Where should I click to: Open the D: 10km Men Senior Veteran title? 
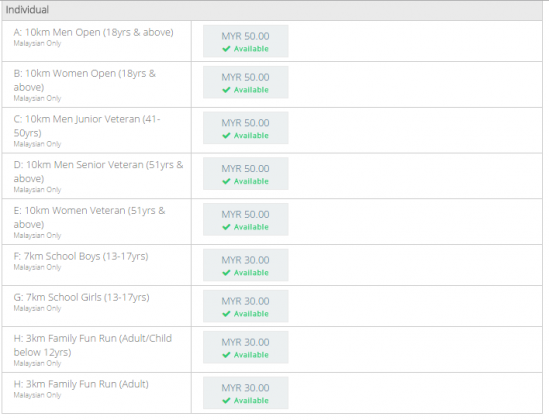(x=98, y=172)
